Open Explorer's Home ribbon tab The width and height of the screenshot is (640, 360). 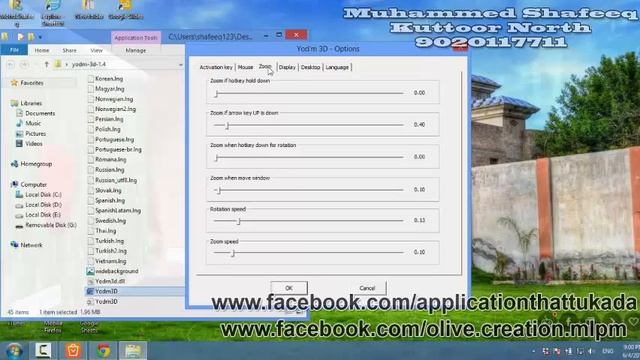42,50
